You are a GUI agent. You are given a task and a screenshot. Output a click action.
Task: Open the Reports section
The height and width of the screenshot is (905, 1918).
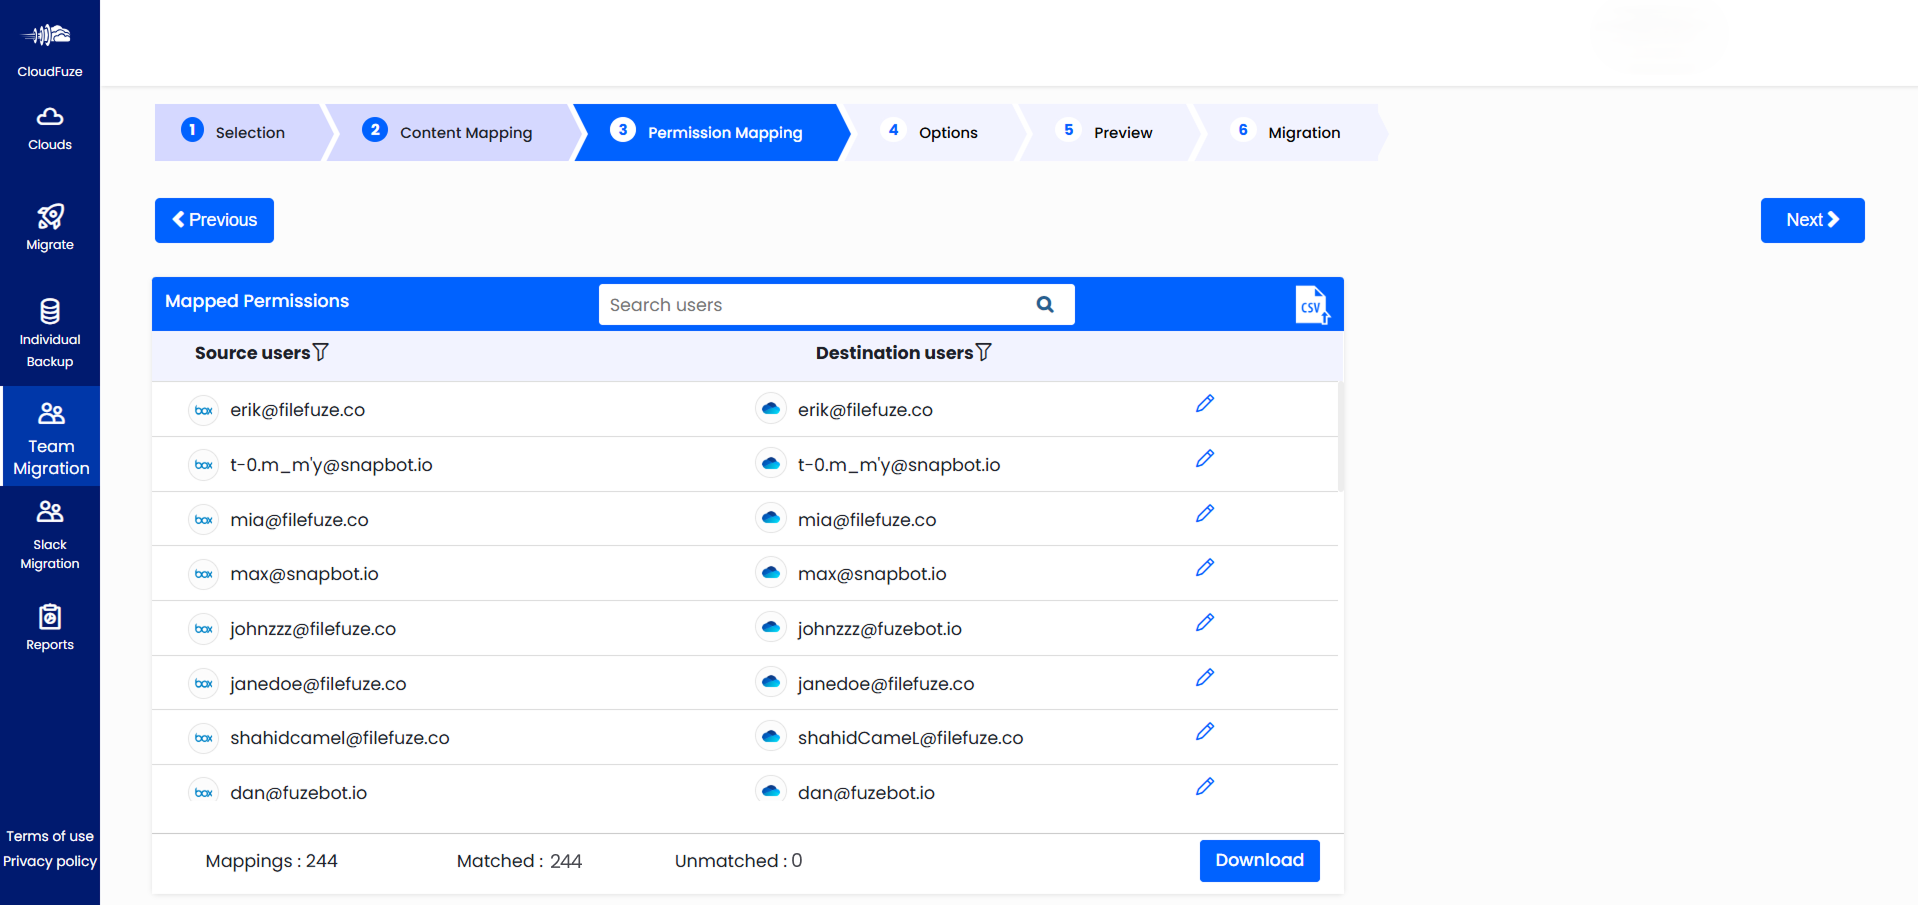click(x=49, y=626)
